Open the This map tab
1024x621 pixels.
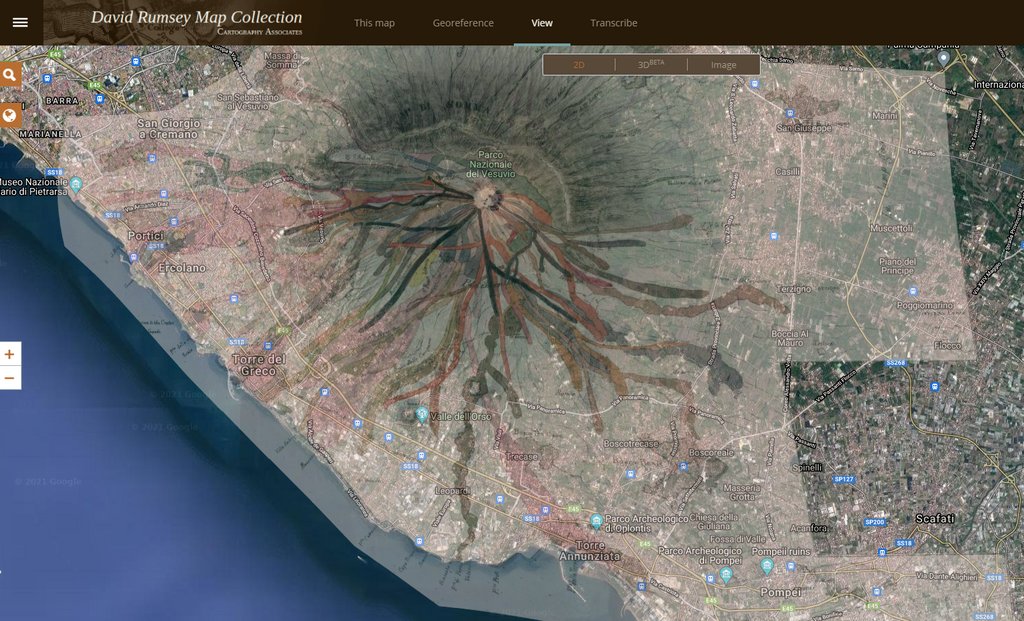(x=374, y=22)
